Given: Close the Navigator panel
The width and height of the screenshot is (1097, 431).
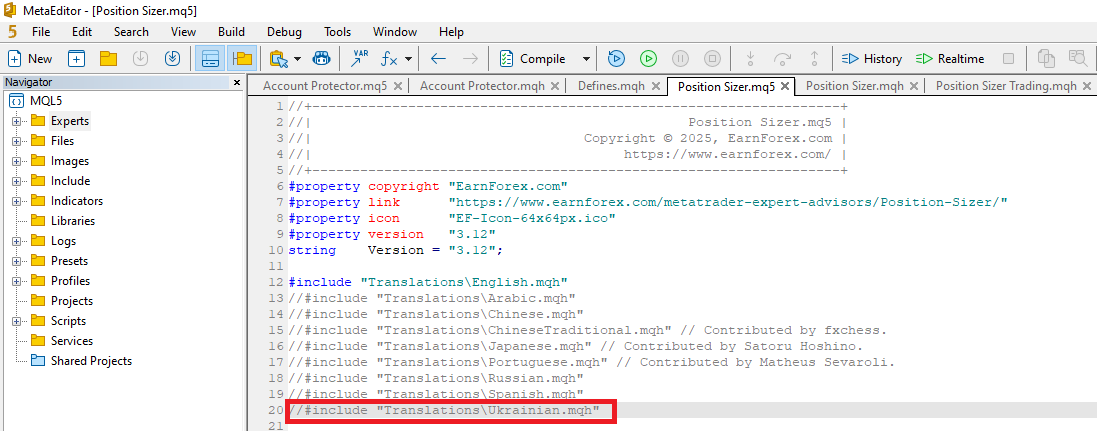Looking at the screenshot, I should [236, 83].
